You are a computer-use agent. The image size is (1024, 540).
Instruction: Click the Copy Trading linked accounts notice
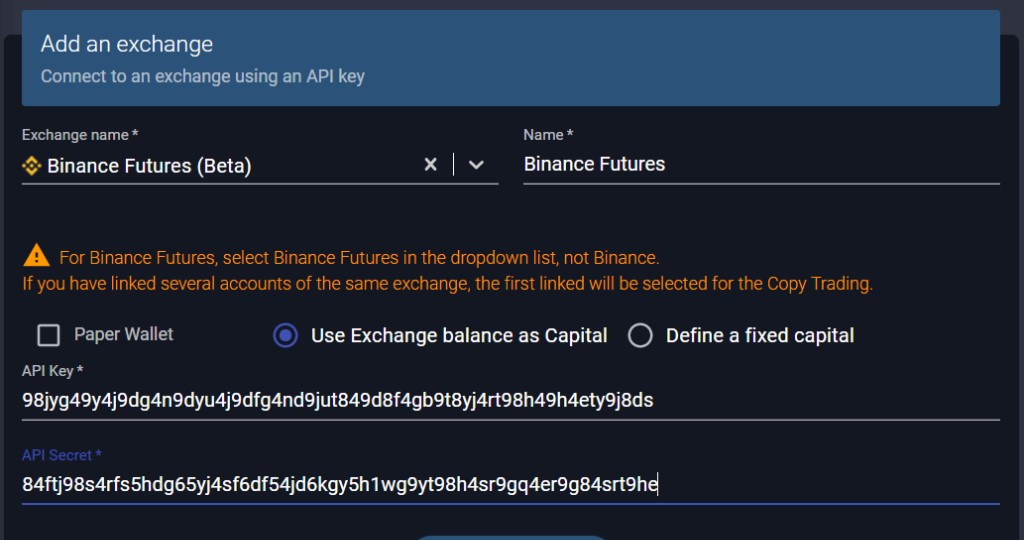click(x=447, y=284)
